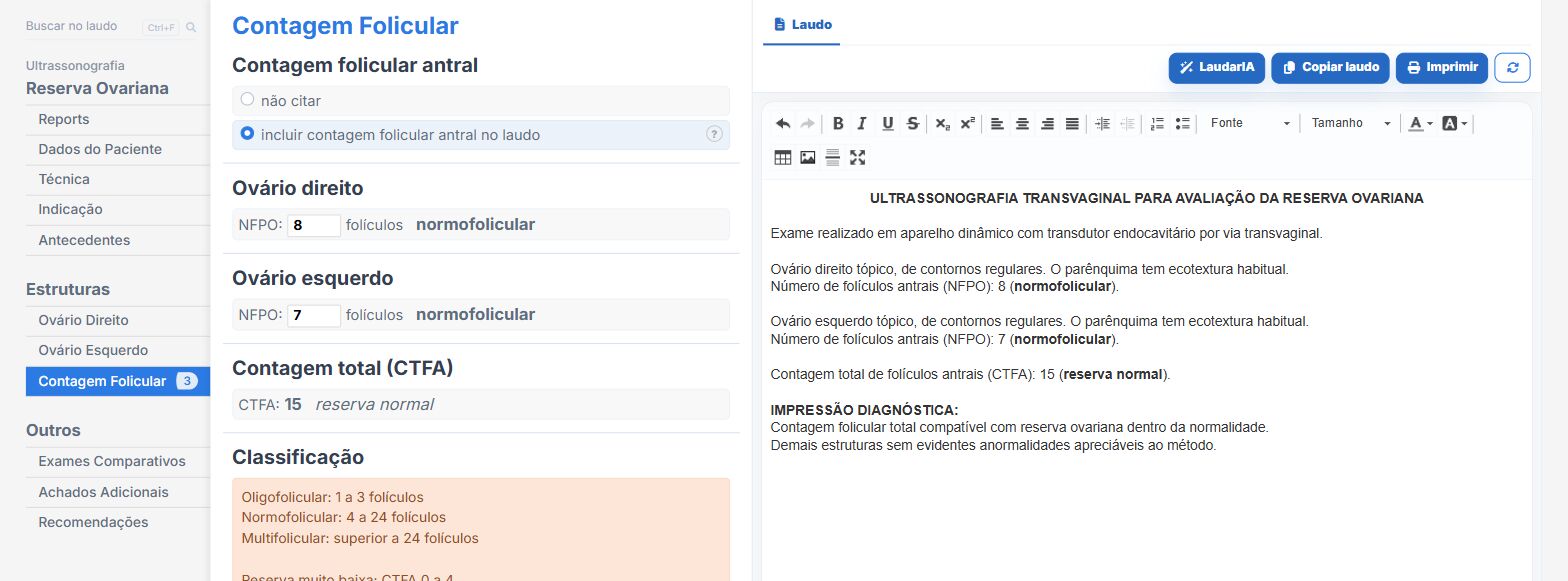This screenshot has width=1568, height=581.
Task: Click the refresh report button
Action: (x=1512, y=67)
